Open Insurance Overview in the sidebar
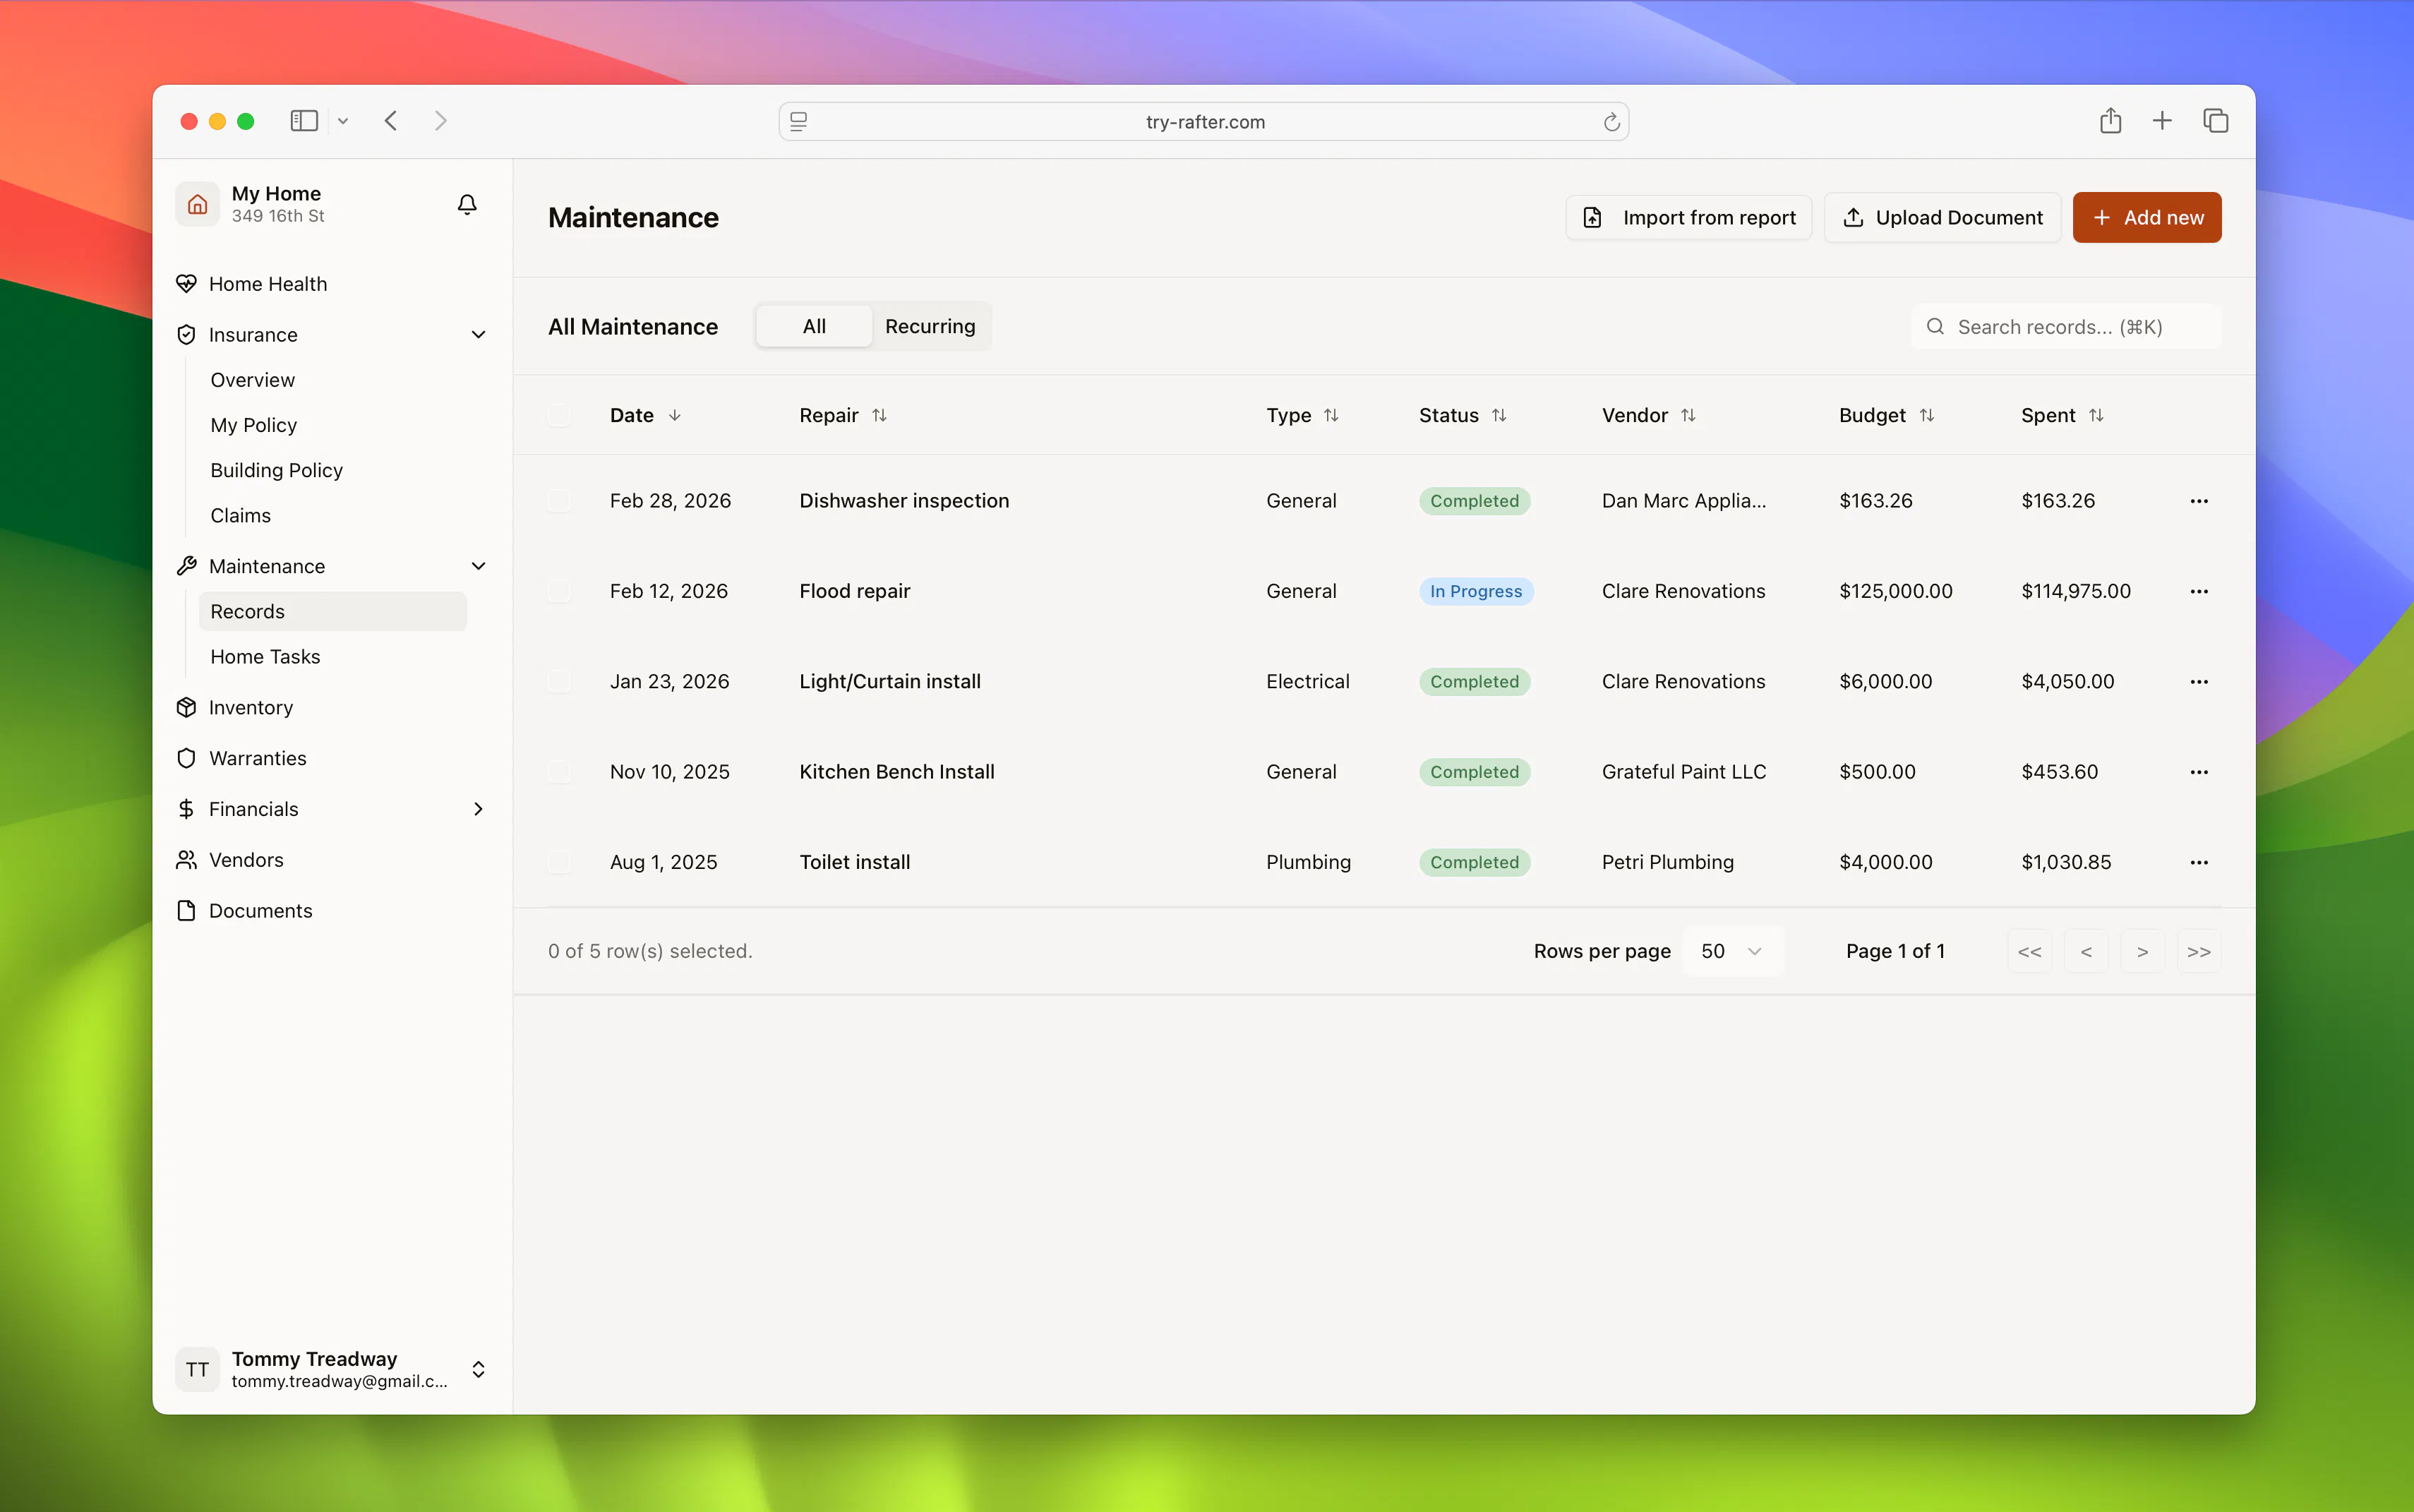Screen dimensions: 2414x1512 (x=253, y=380)
